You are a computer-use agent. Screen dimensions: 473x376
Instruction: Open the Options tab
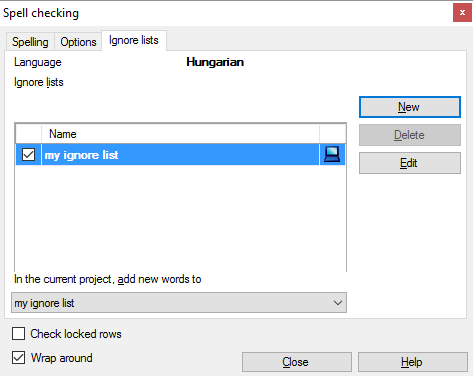click(78, 42)
